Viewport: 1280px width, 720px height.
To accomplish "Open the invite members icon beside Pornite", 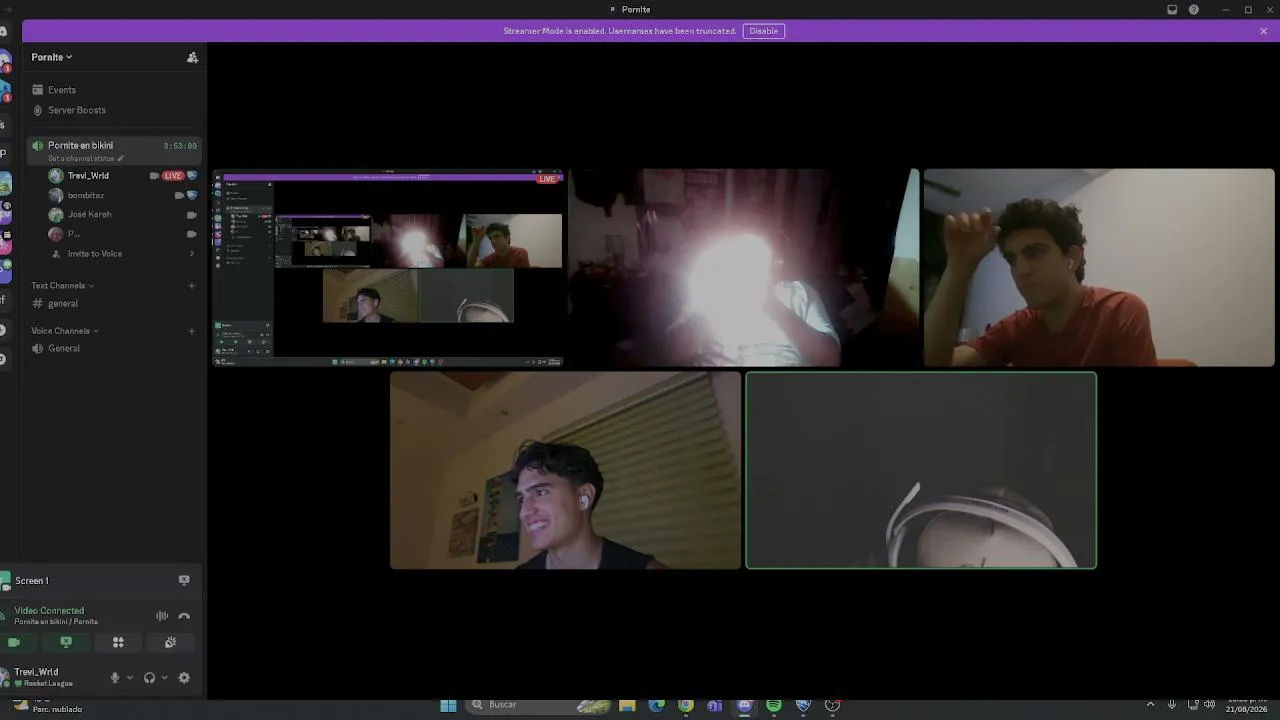I will pyautogui.click(x=192, y=58).
